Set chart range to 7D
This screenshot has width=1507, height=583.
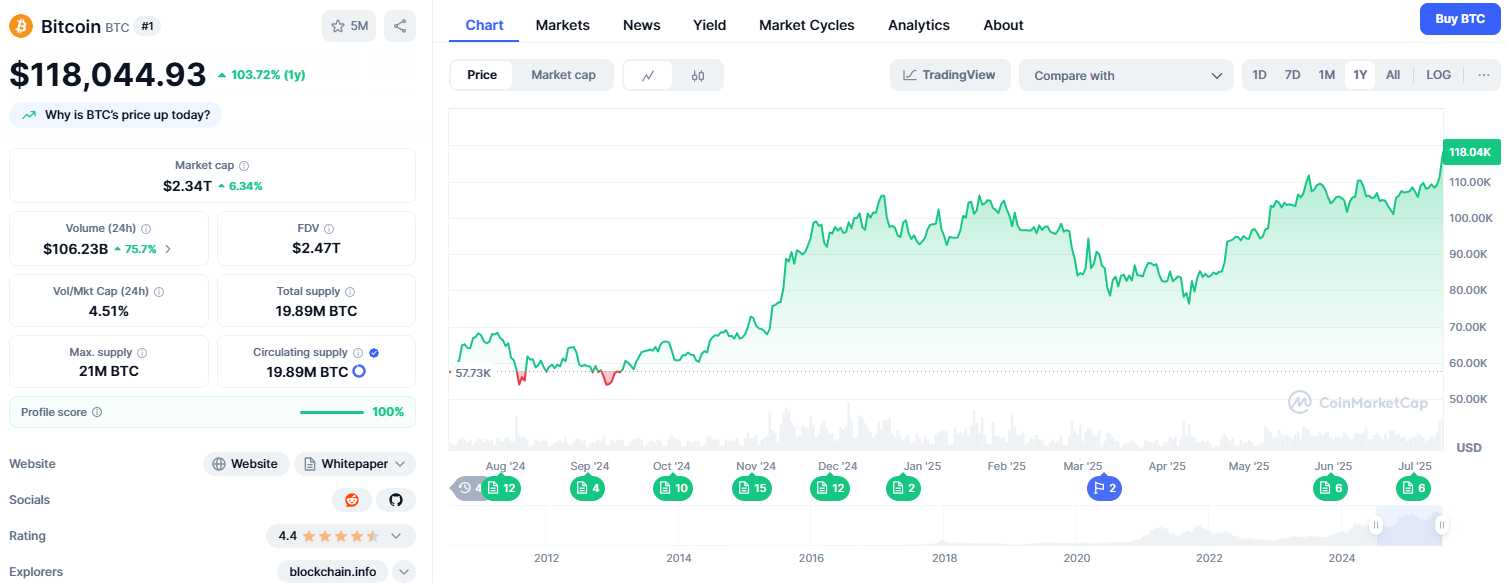click(1292, 75)
